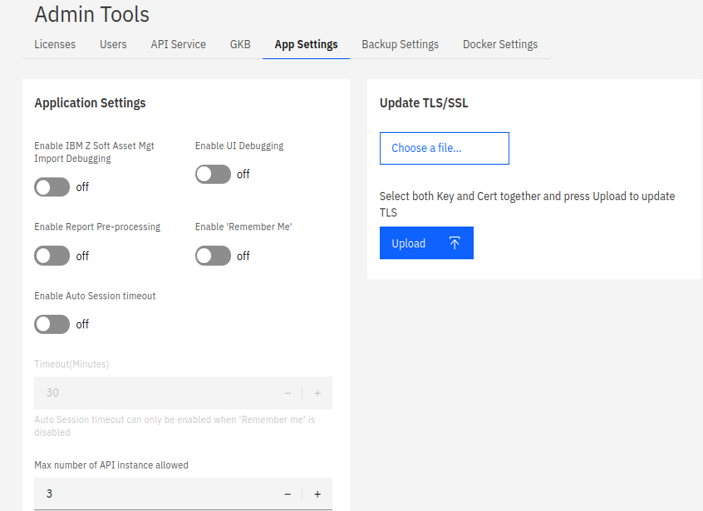Click Choose a file button
Image resolution: width=703 pixels, height=511 pixels.
click(x=444, y=148)
